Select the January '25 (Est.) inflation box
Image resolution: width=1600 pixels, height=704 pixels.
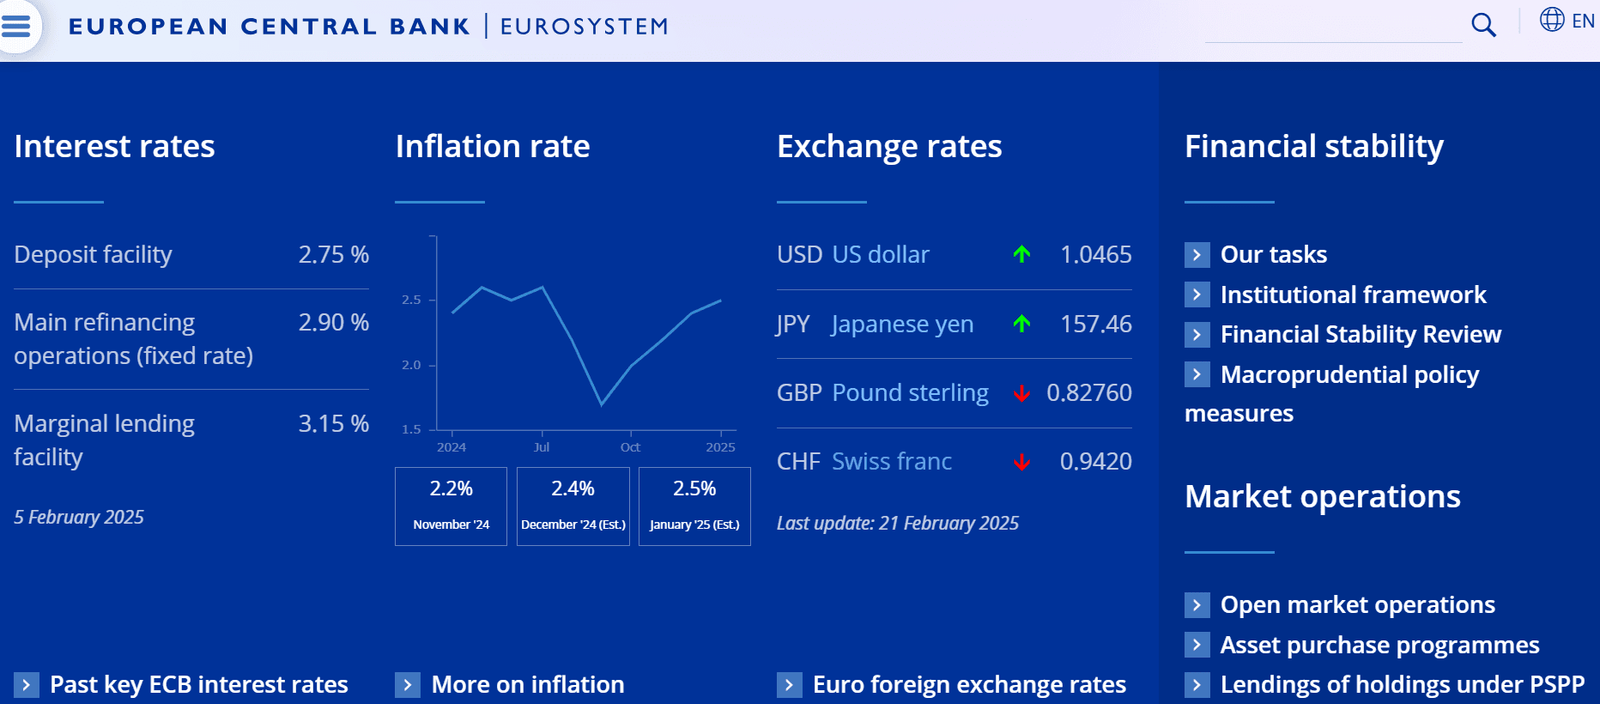(695, 506)
